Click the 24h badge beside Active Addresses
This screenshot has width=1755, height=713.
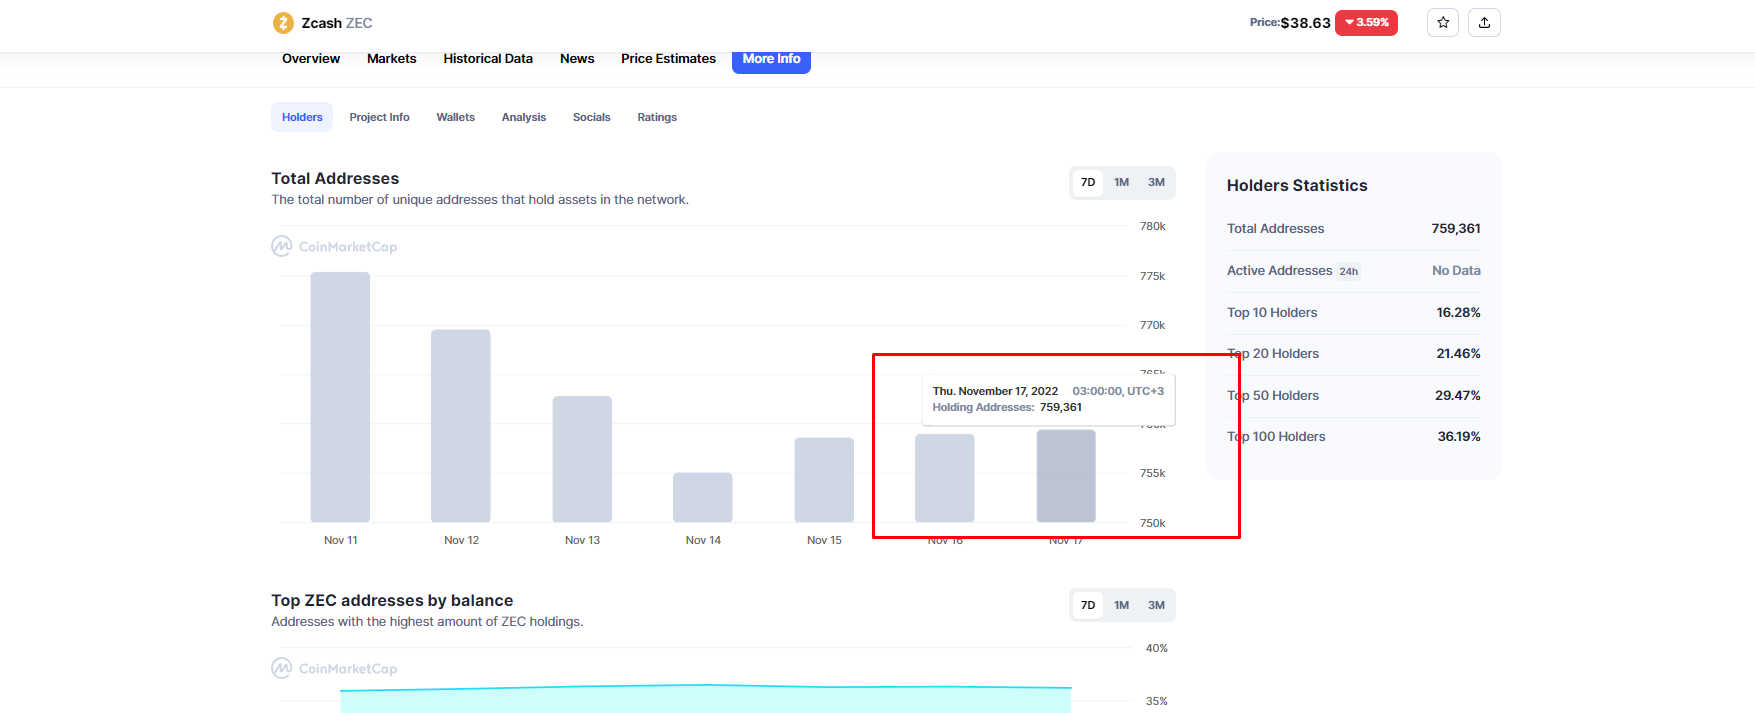[x=1349, y=271]
